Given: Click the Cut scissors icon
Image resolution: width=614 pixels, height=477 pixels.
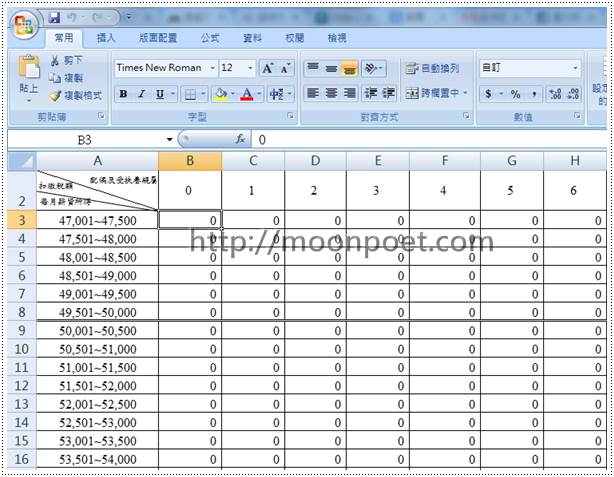Looking at the screenshot, I should (x=55, y=60).
